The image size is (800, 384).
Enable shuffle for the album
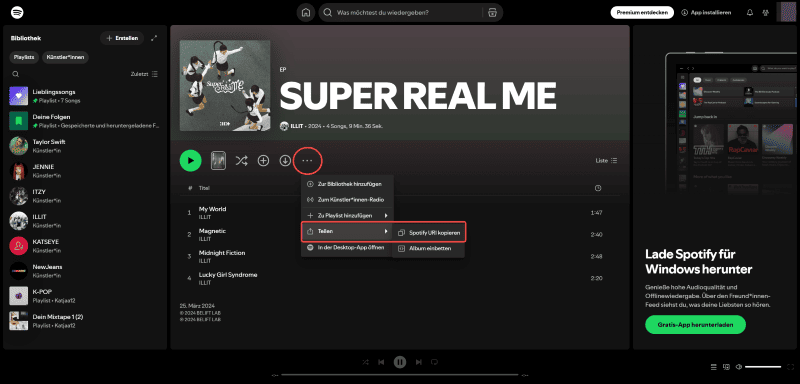241,161
